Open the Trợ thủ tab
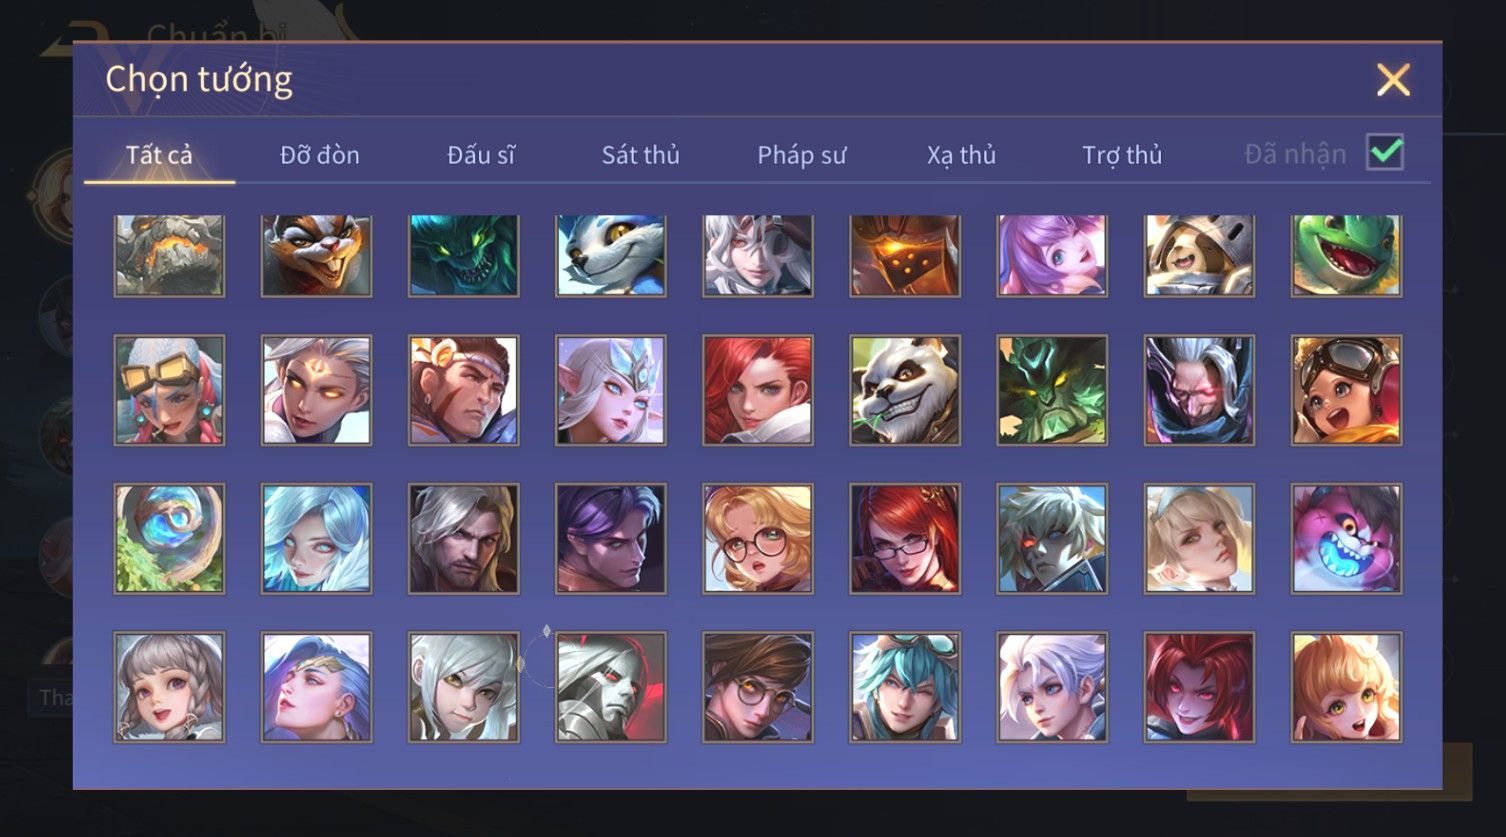Image resolution: width=1506 pixels, height=837 pixels. pos(1122,155)
